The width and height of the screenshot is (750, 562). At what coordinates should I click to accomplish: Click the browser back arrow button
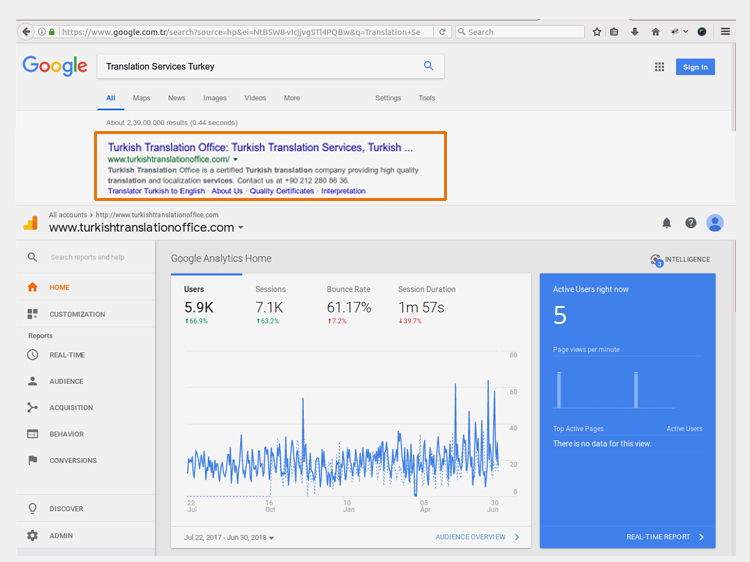(x=26, y=32)
